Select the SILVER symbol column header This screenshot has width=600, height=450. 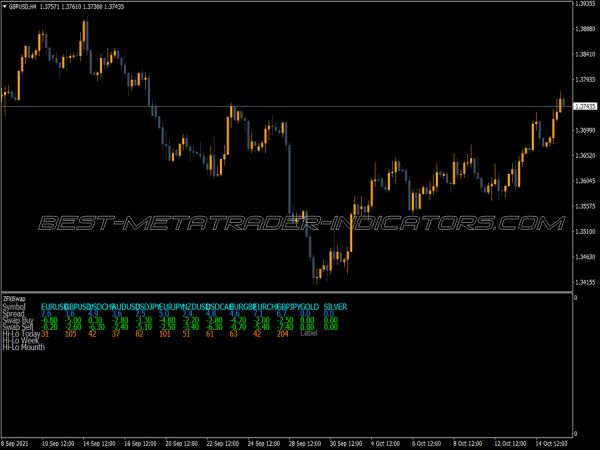click(x=335, y=306)
